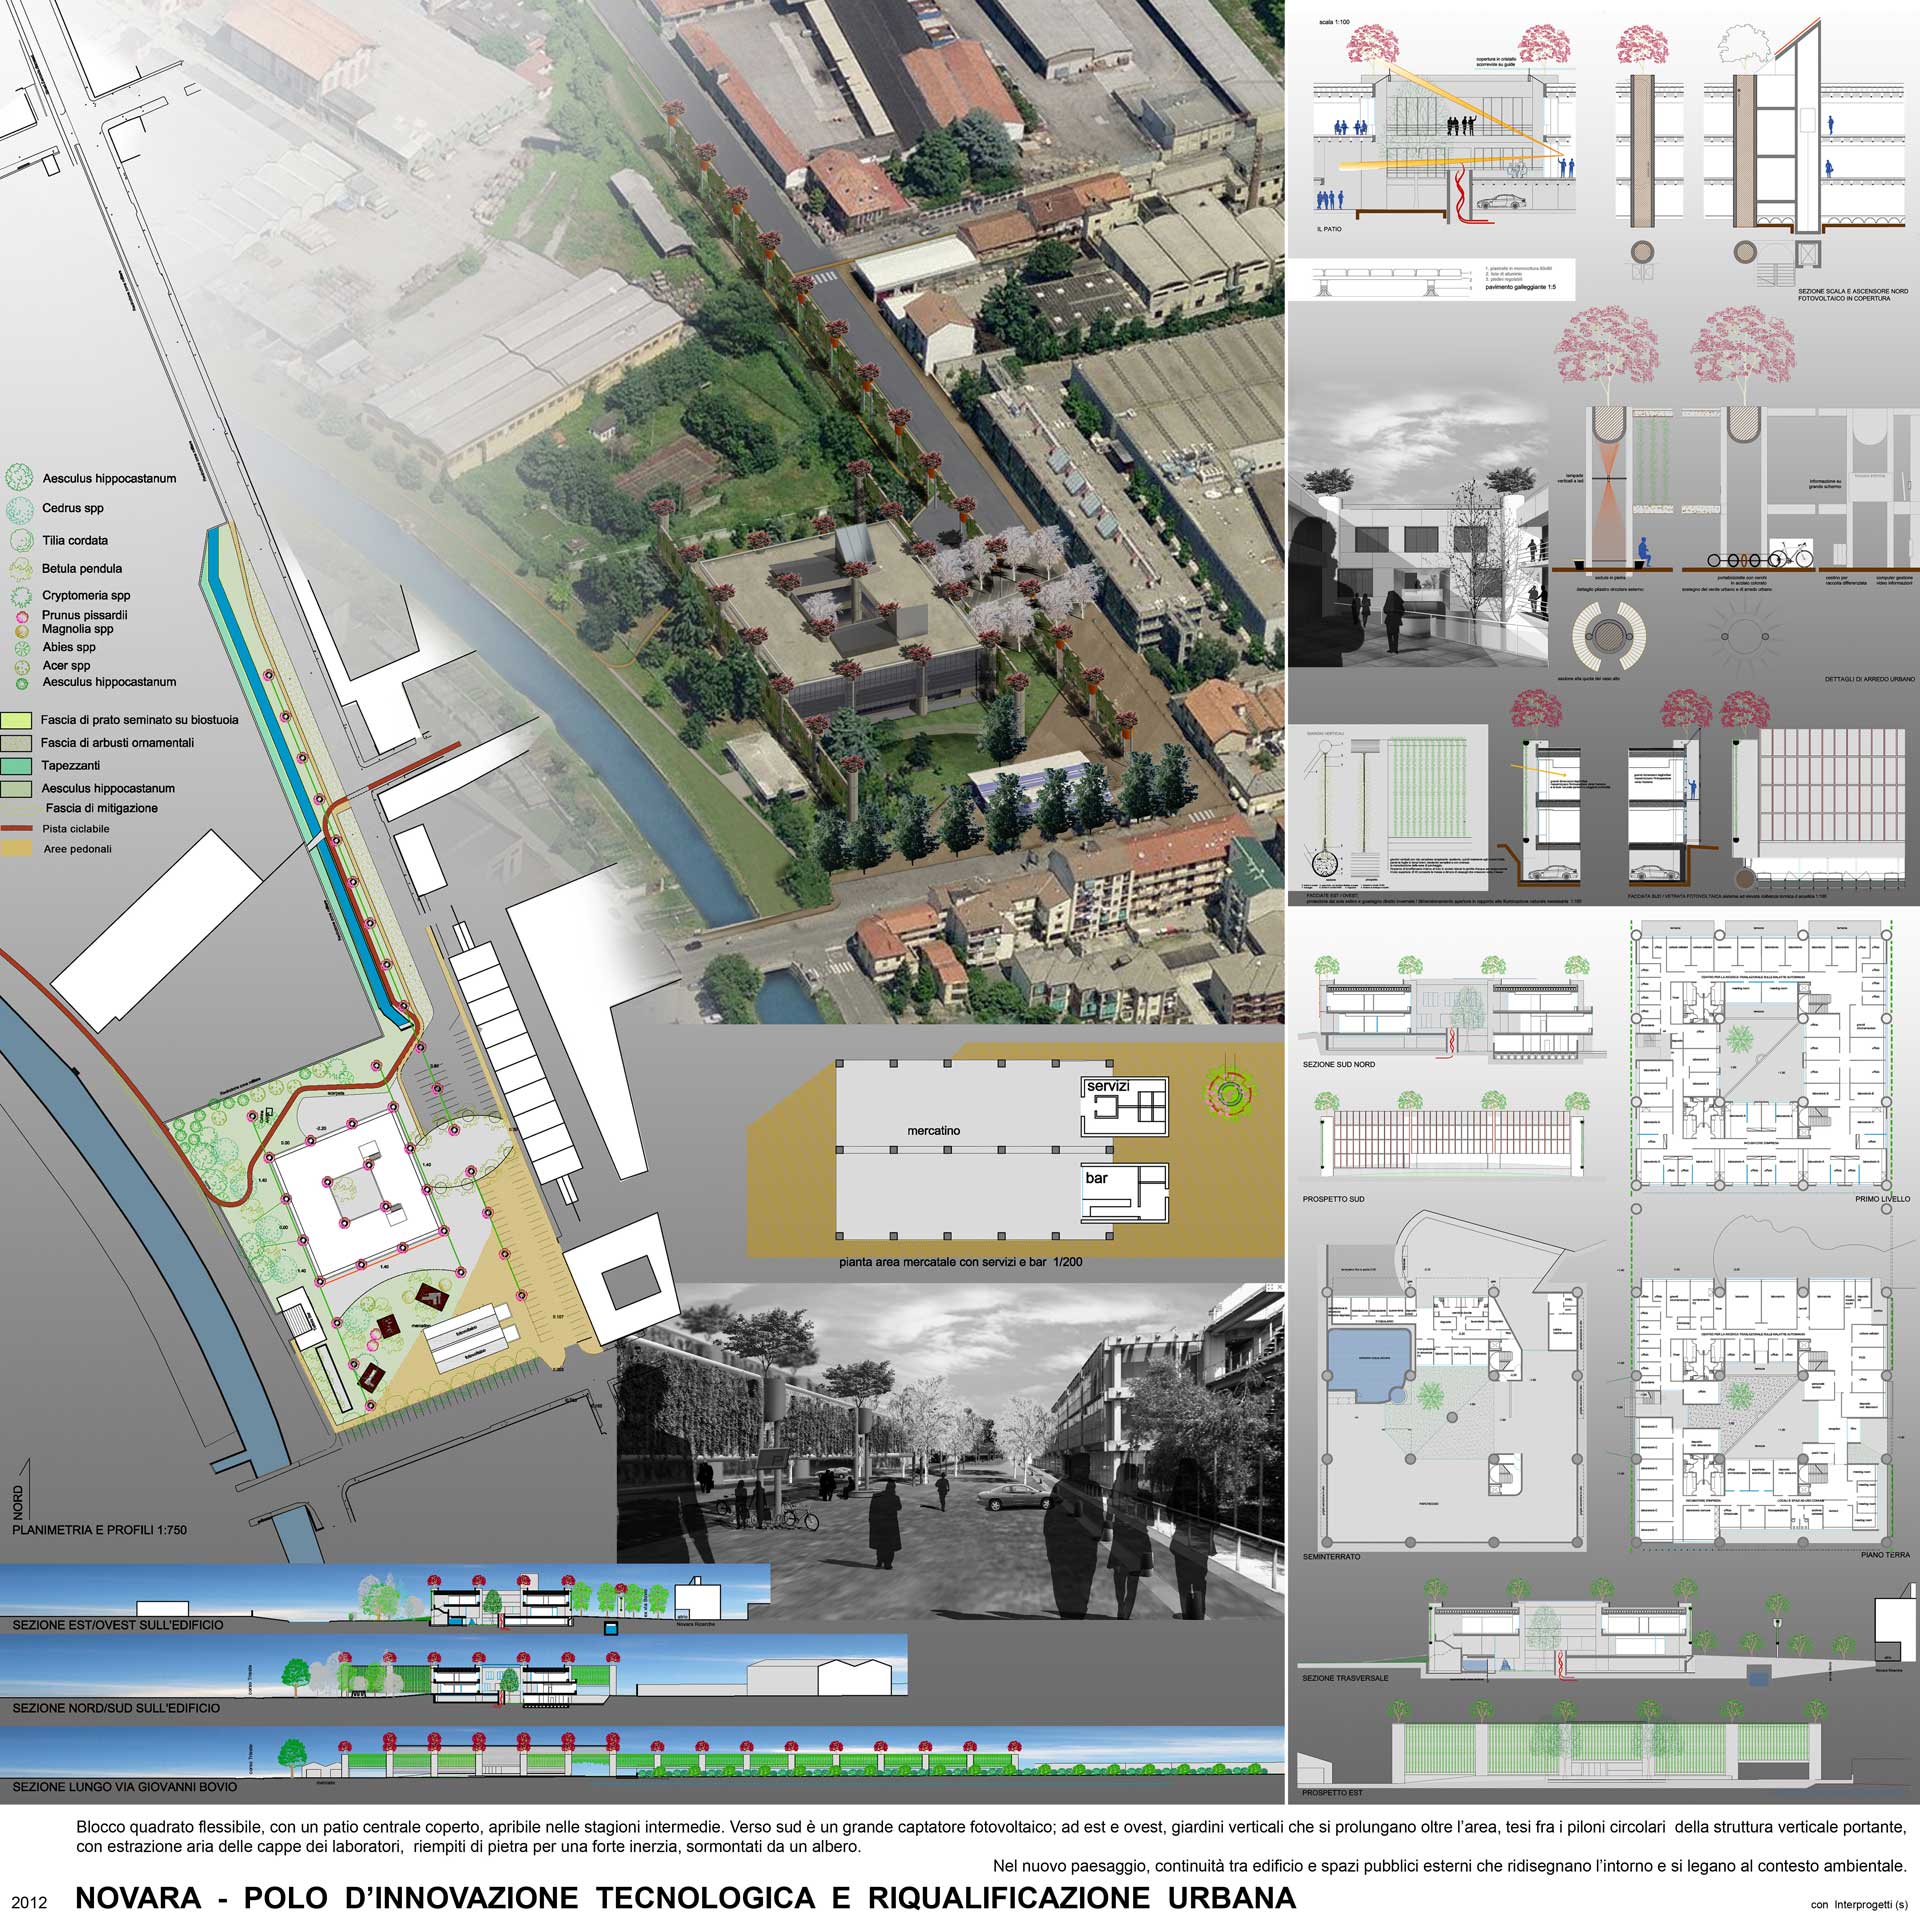Click the Cryptomeria spp tree symbol
Viewport: 1920px width, 1920px height.
point(21,597)
